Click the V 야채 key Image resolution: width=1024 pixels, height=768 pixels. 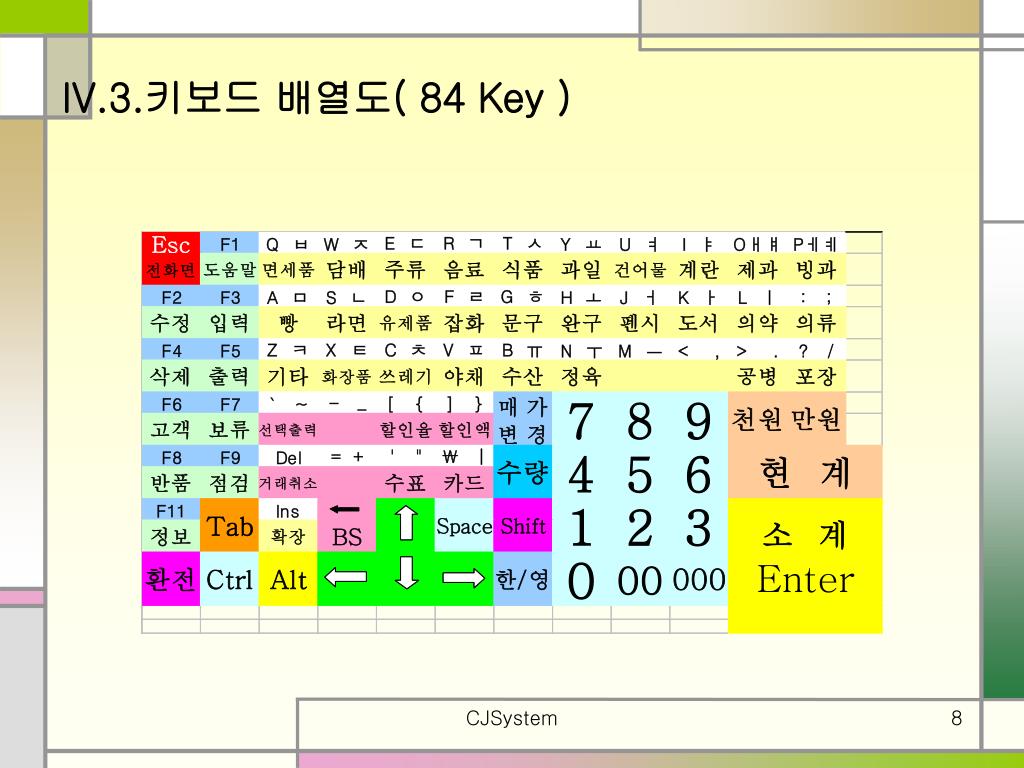pyautogui.click(x=464, y=365)
